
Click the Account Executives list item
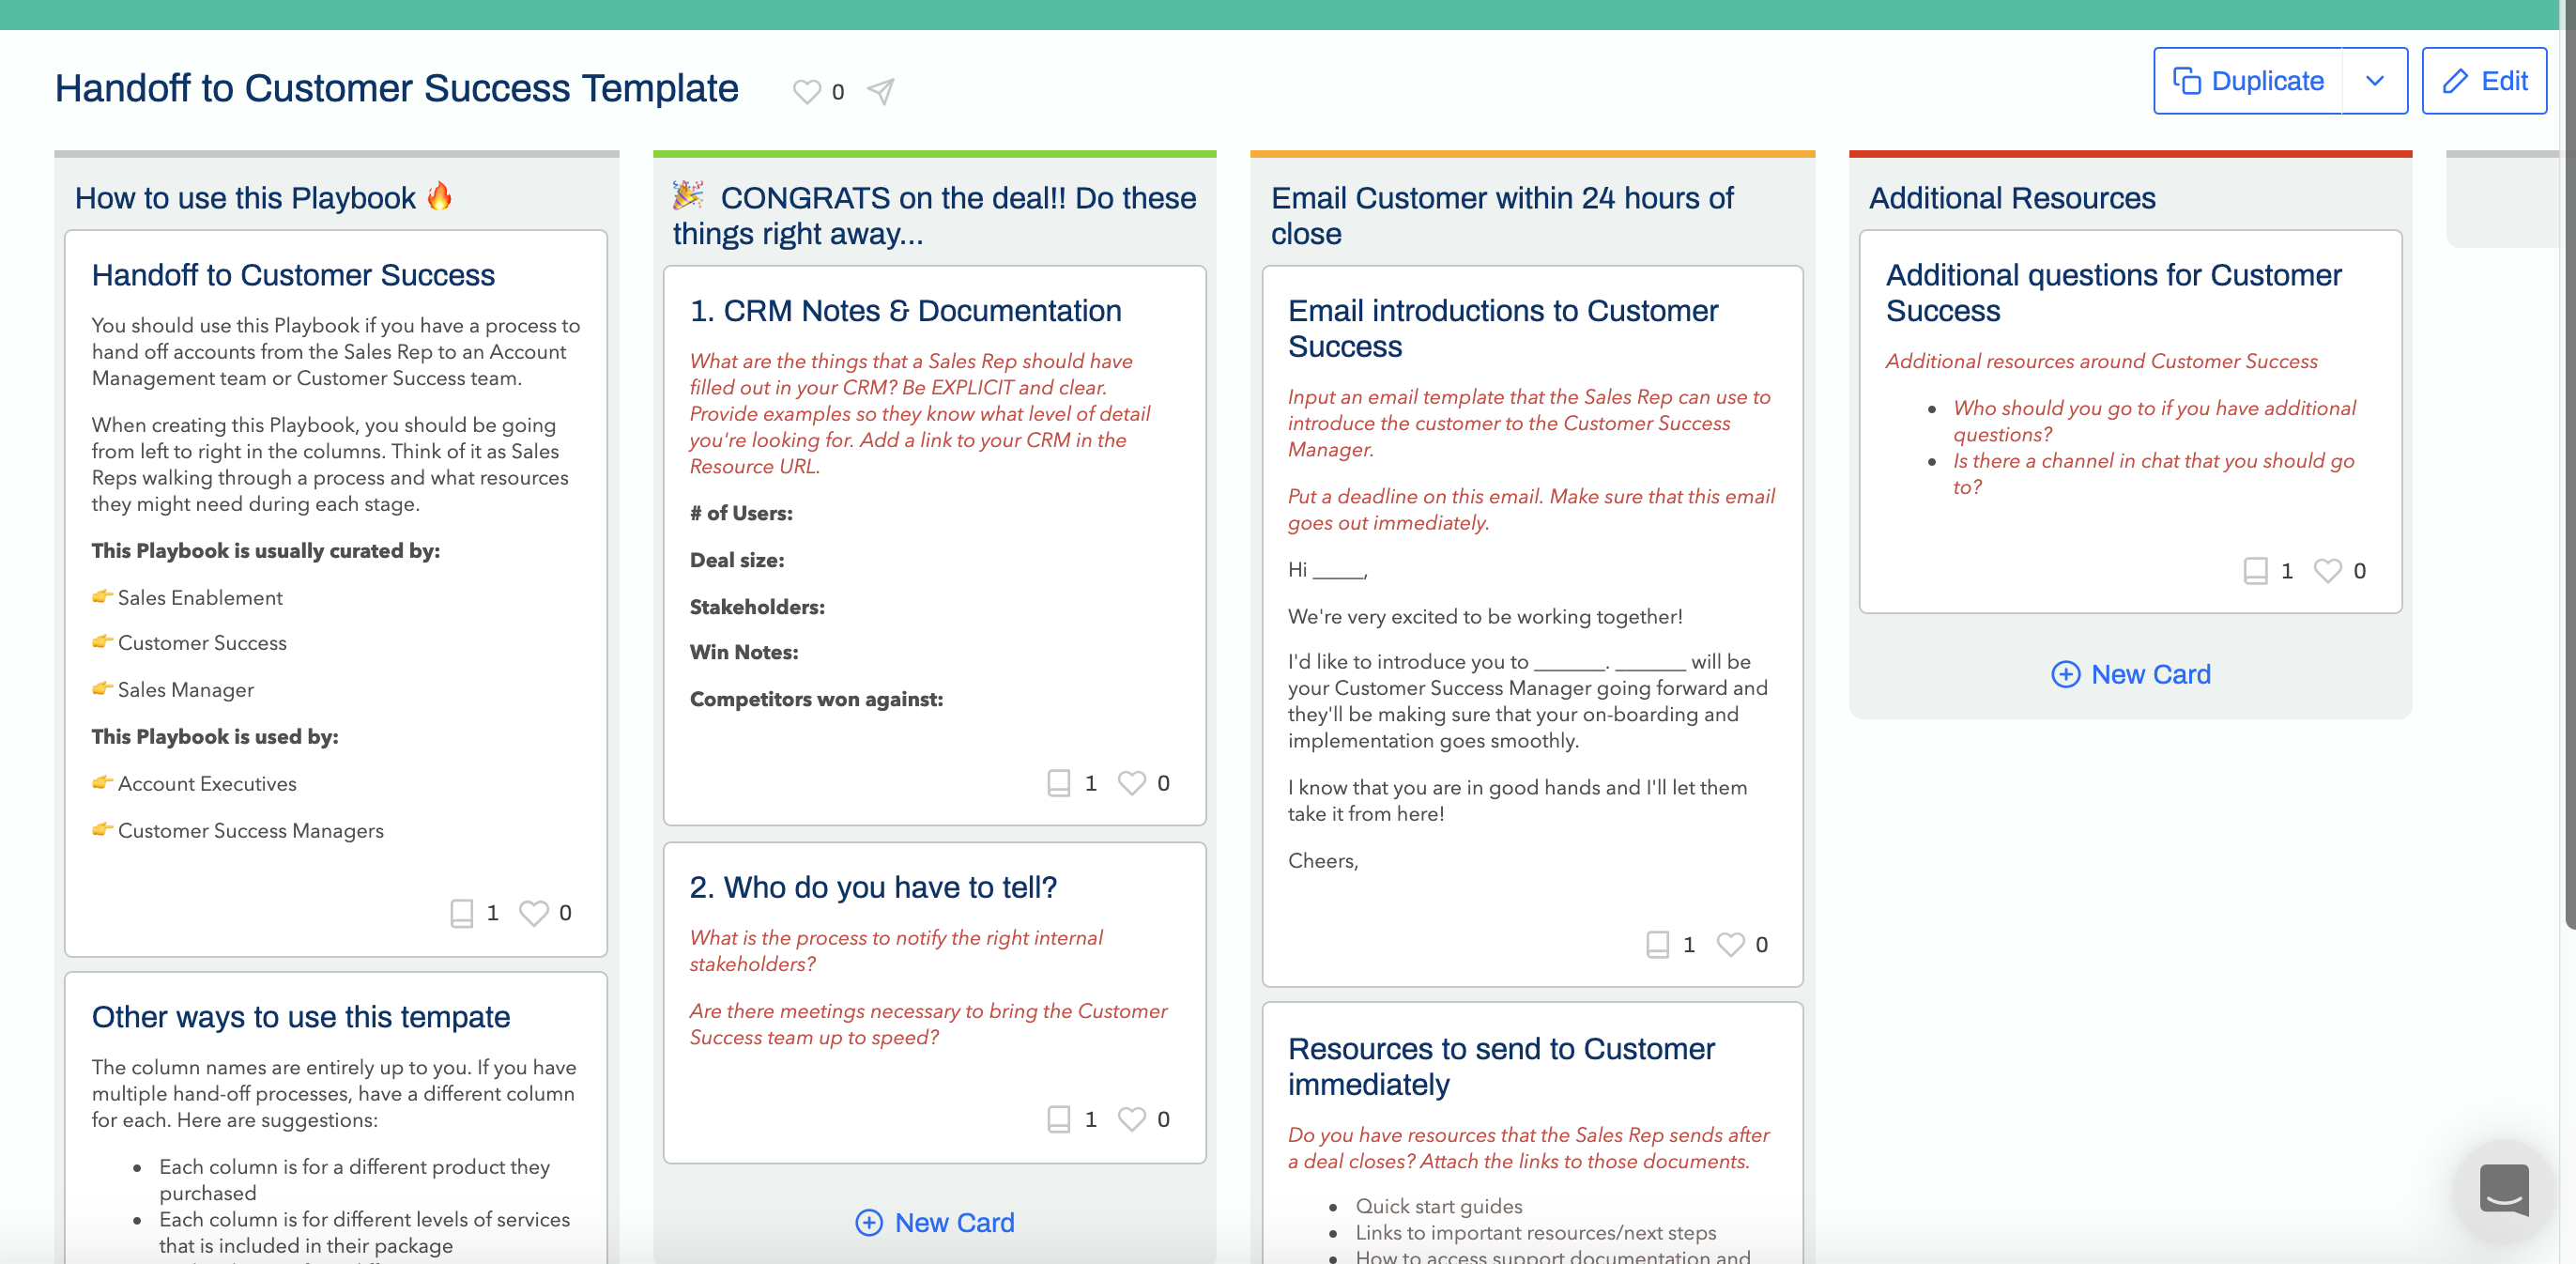pyautogui.click(x=207, y=784)
